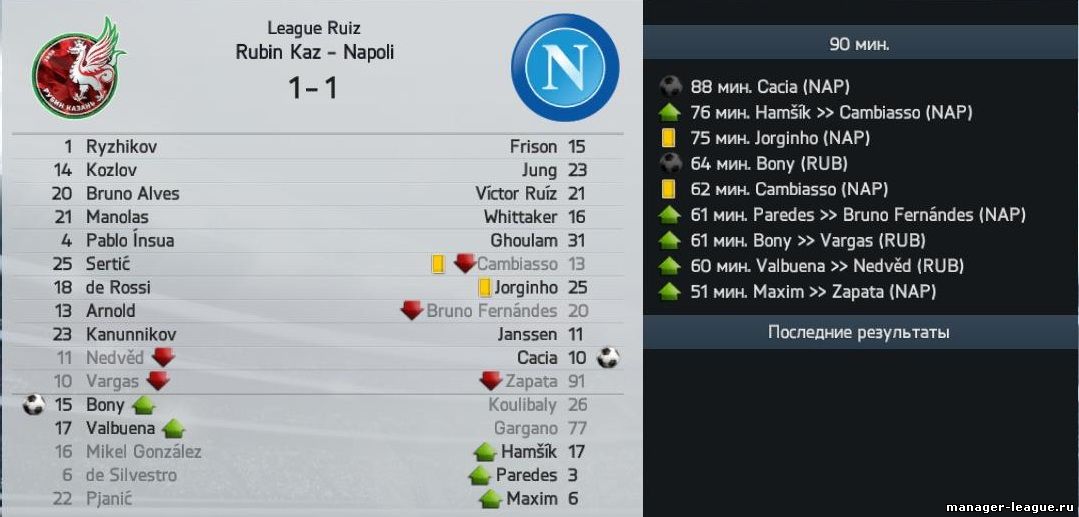Click the red arrow beside Bruno Fernándes
1079x517 pixels.
[412, 310]
